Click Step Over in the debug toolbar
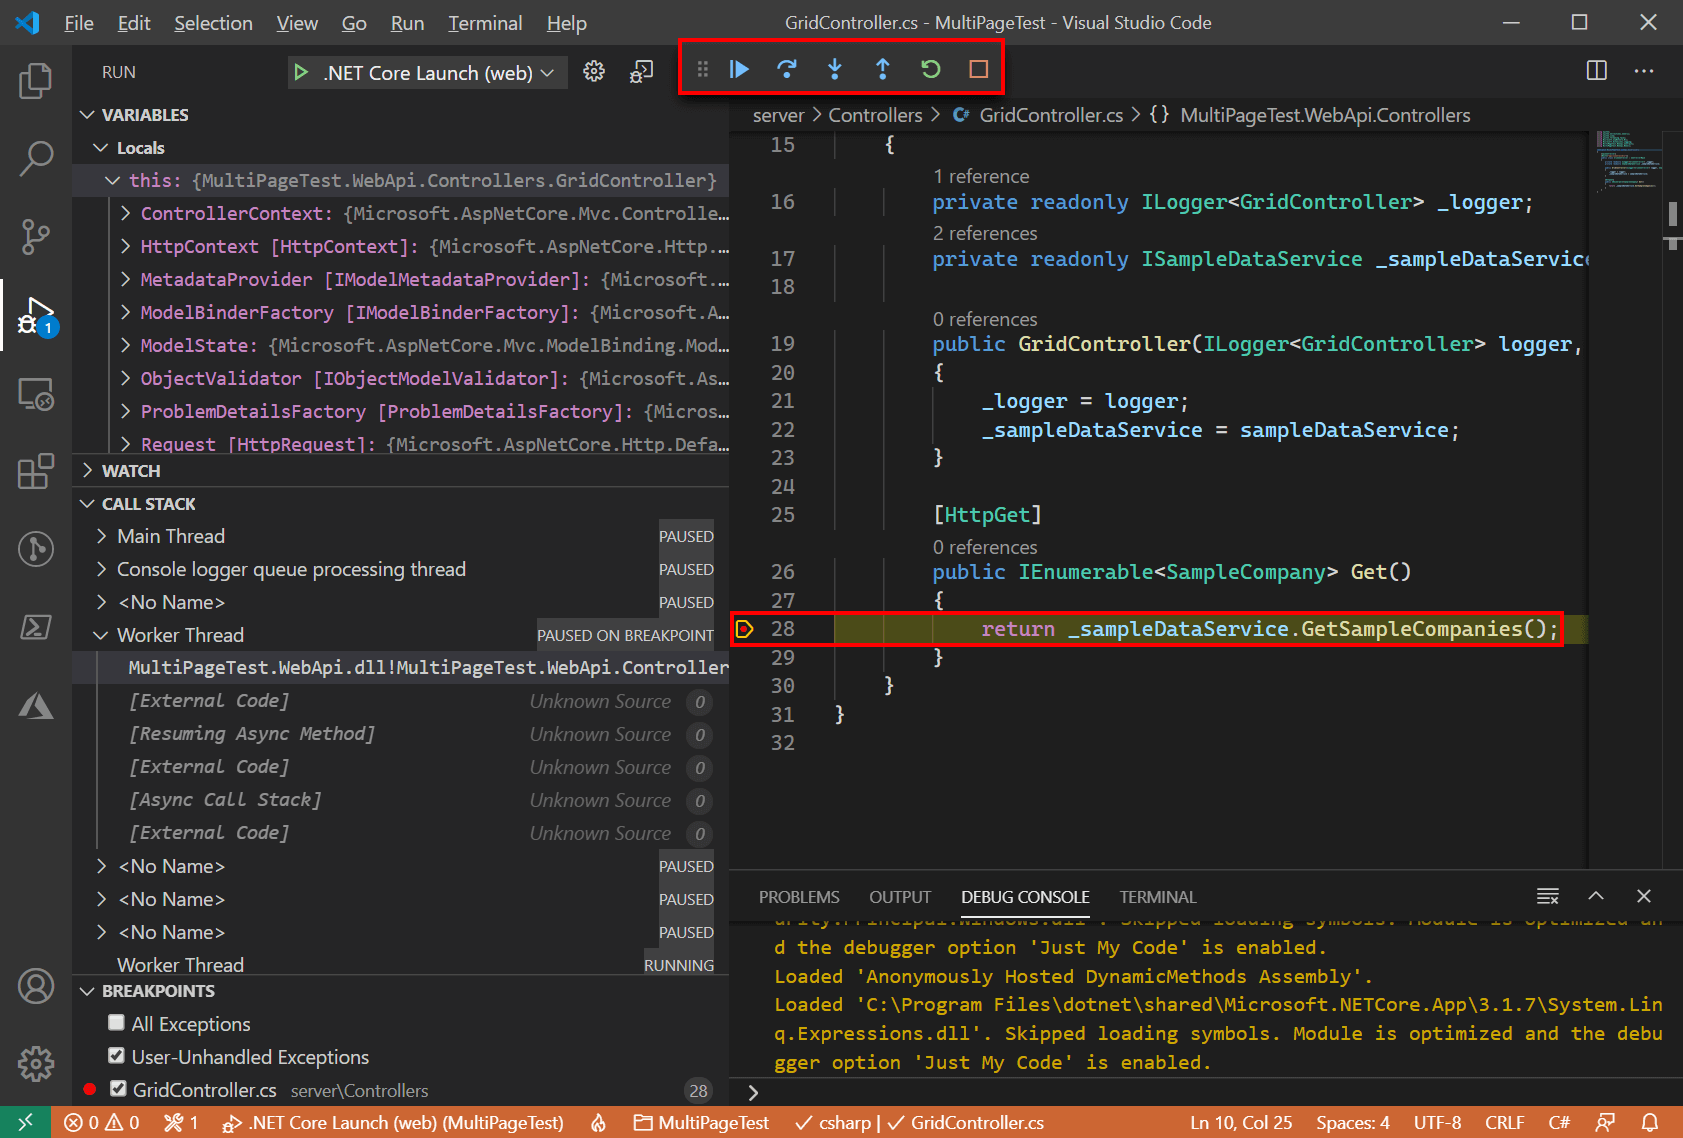 pyautogui.click(x=787, y=69)
